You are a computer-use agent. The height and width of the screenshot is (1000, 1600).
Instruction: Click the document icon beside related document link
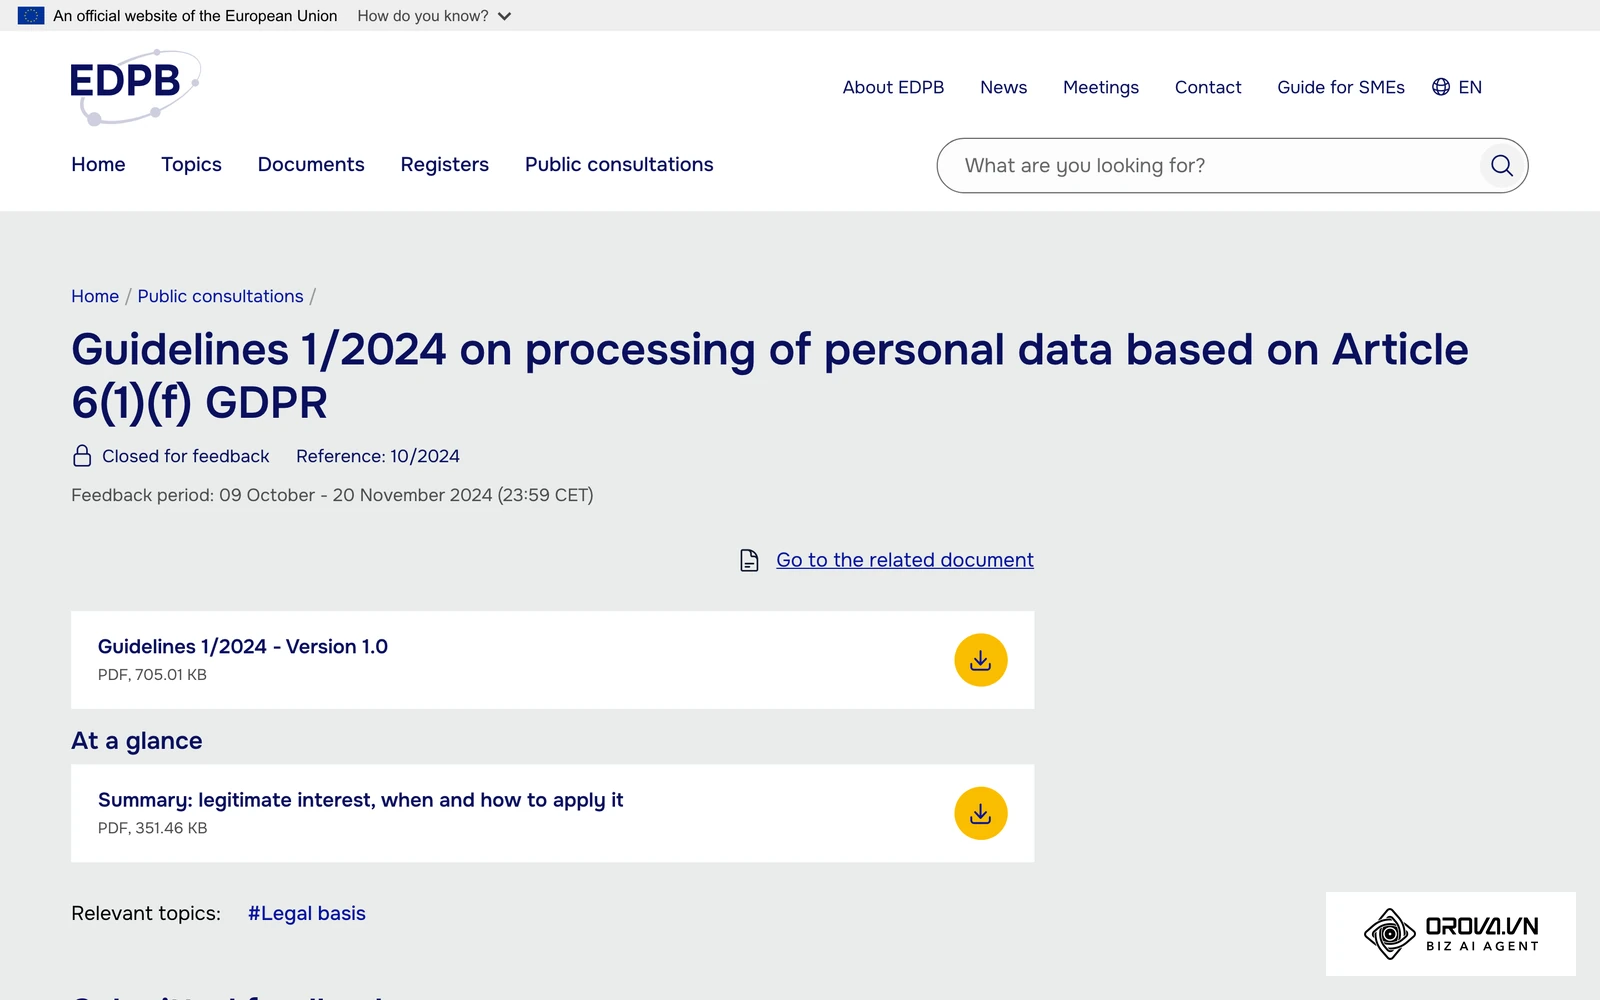coord(749,560)
